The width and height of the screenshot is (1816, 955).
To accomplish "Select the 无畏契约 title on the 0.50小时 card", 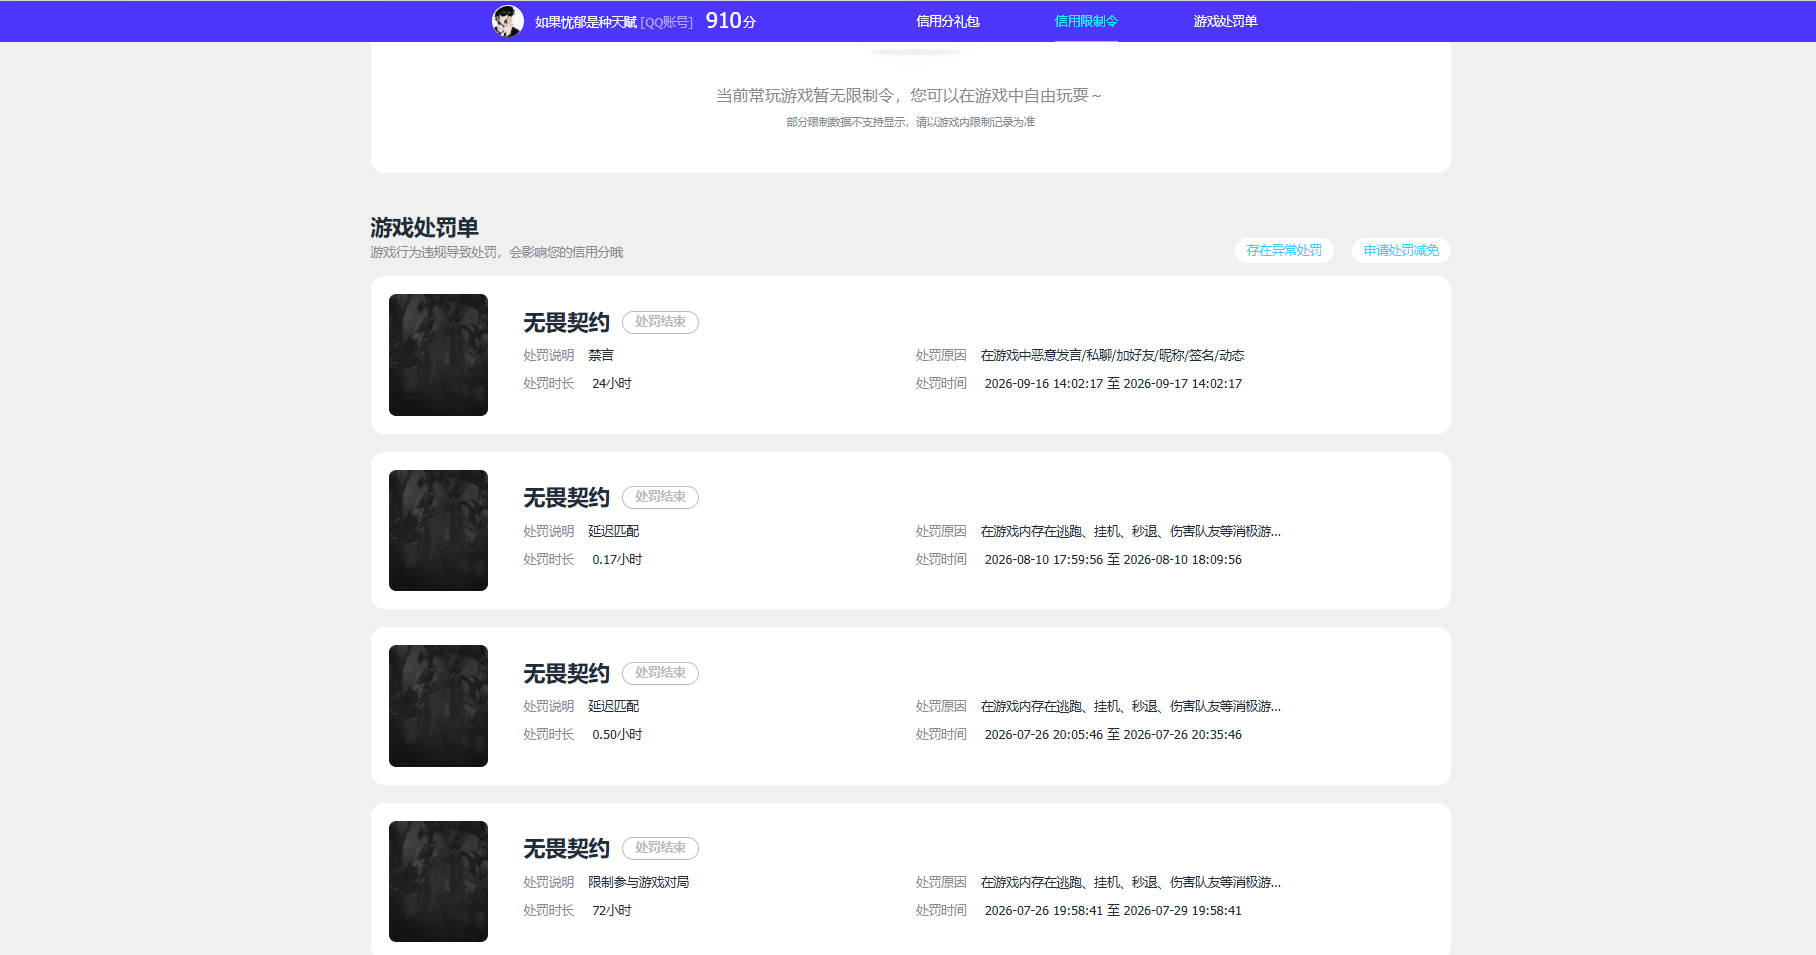I will [566, 674].
